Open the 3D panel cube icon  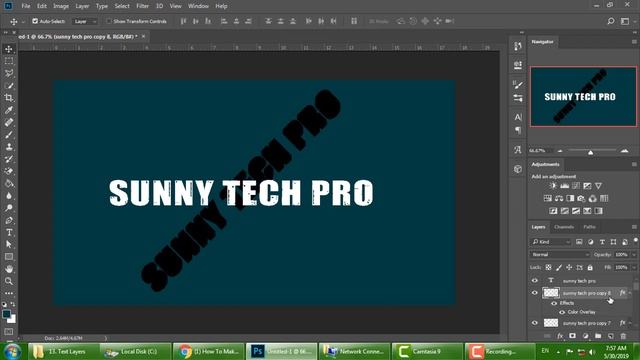518,169
